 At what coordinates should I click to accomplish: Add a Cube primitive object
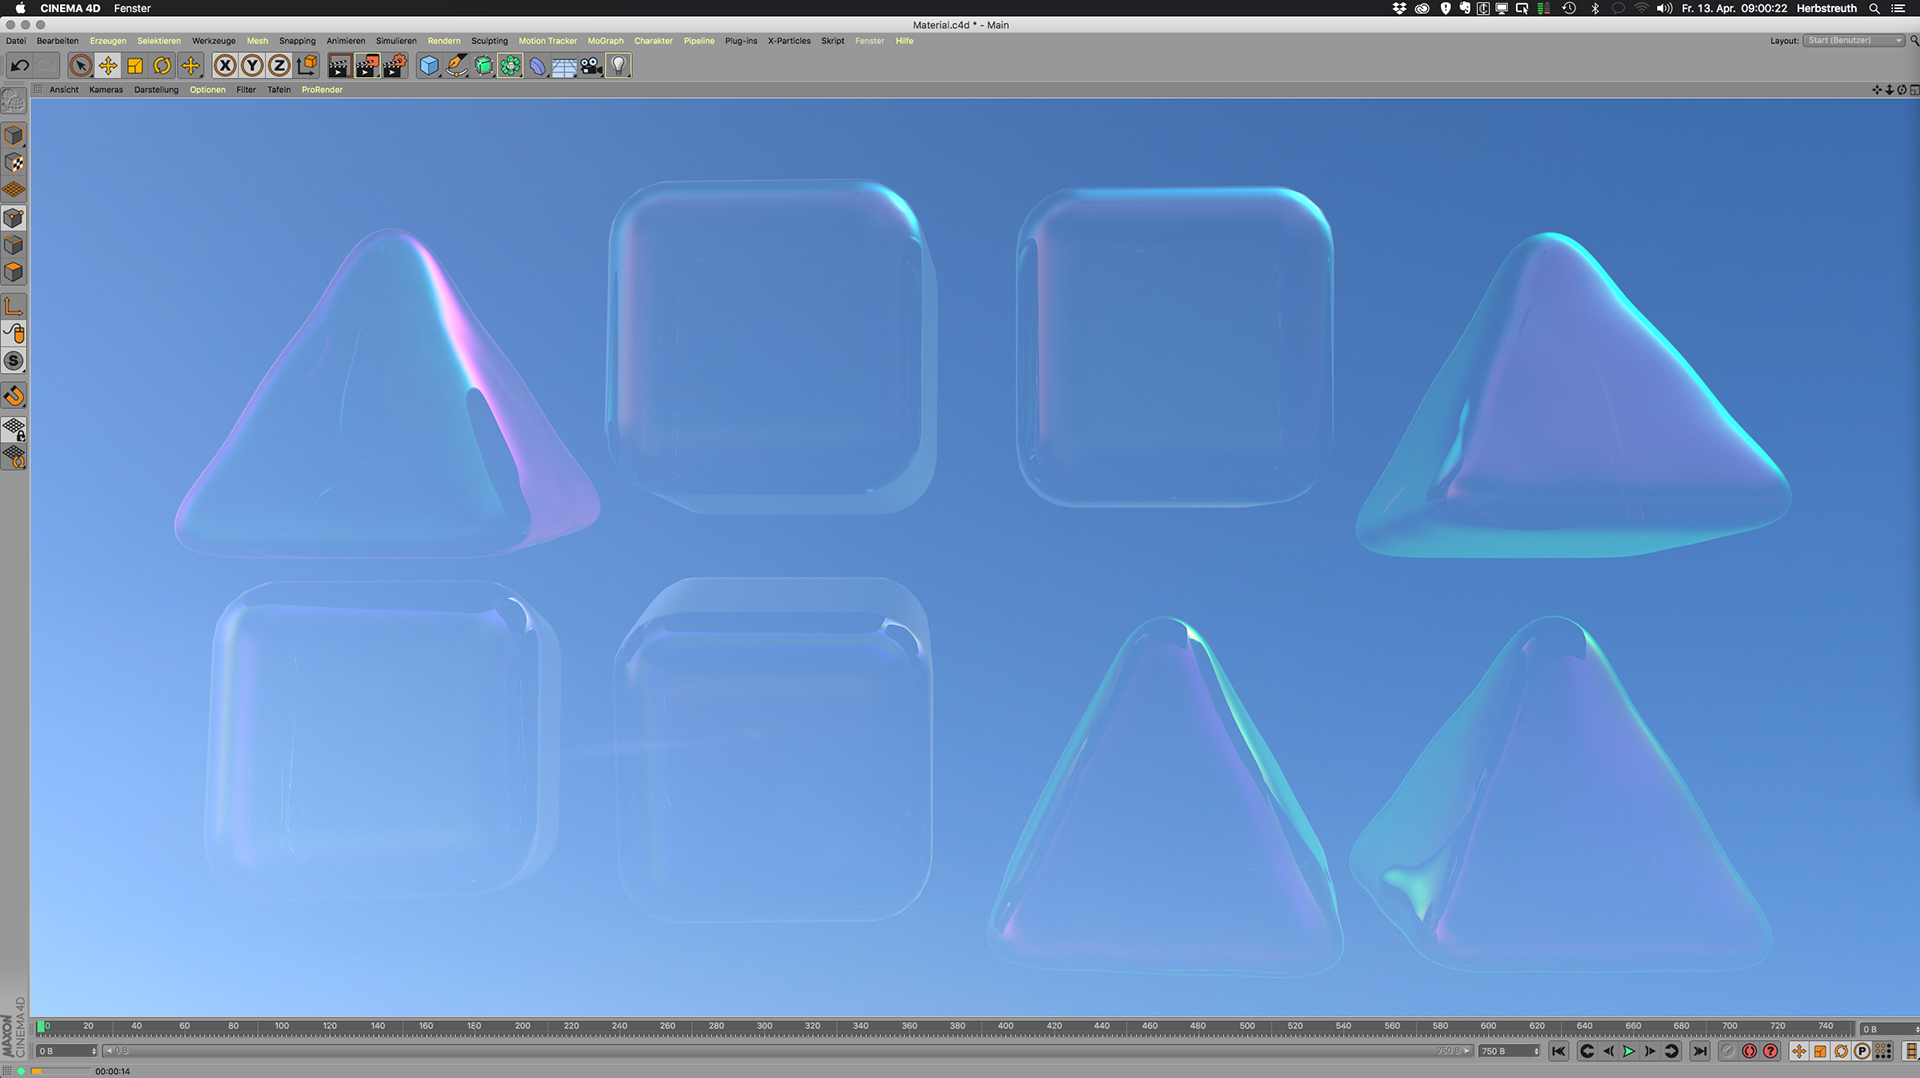(429, 66)
